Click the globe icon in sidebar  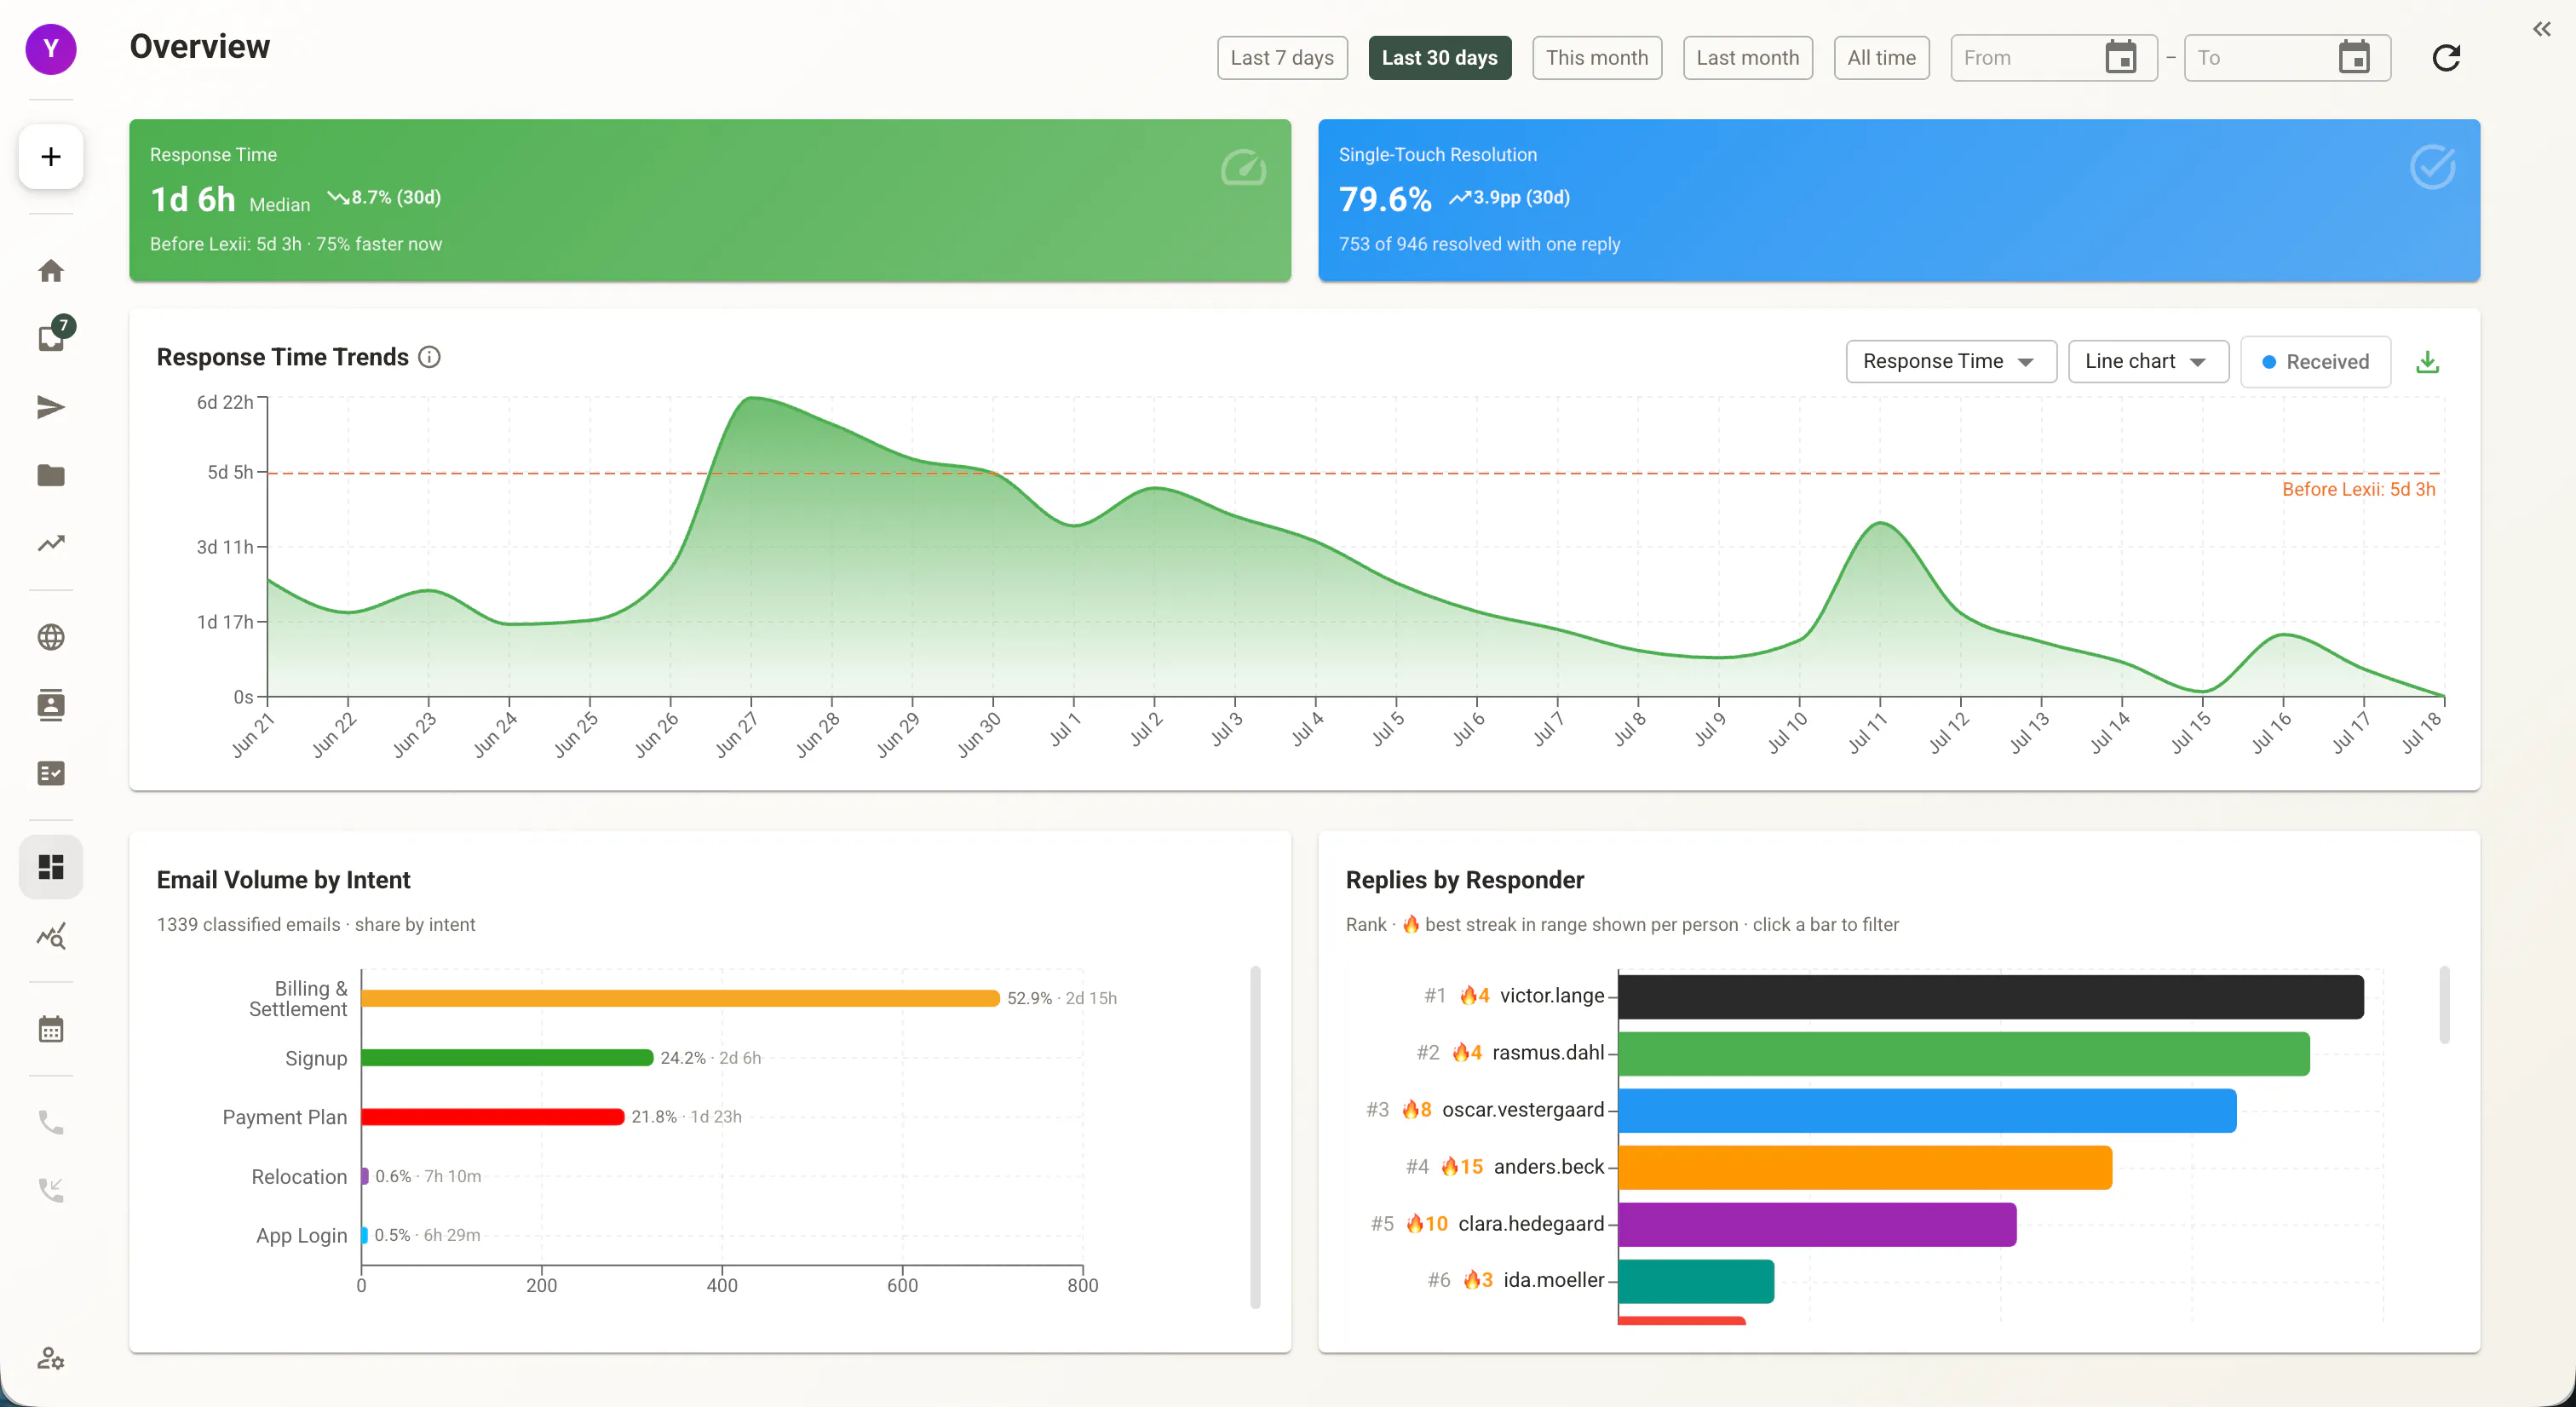(x=51, y=637)
